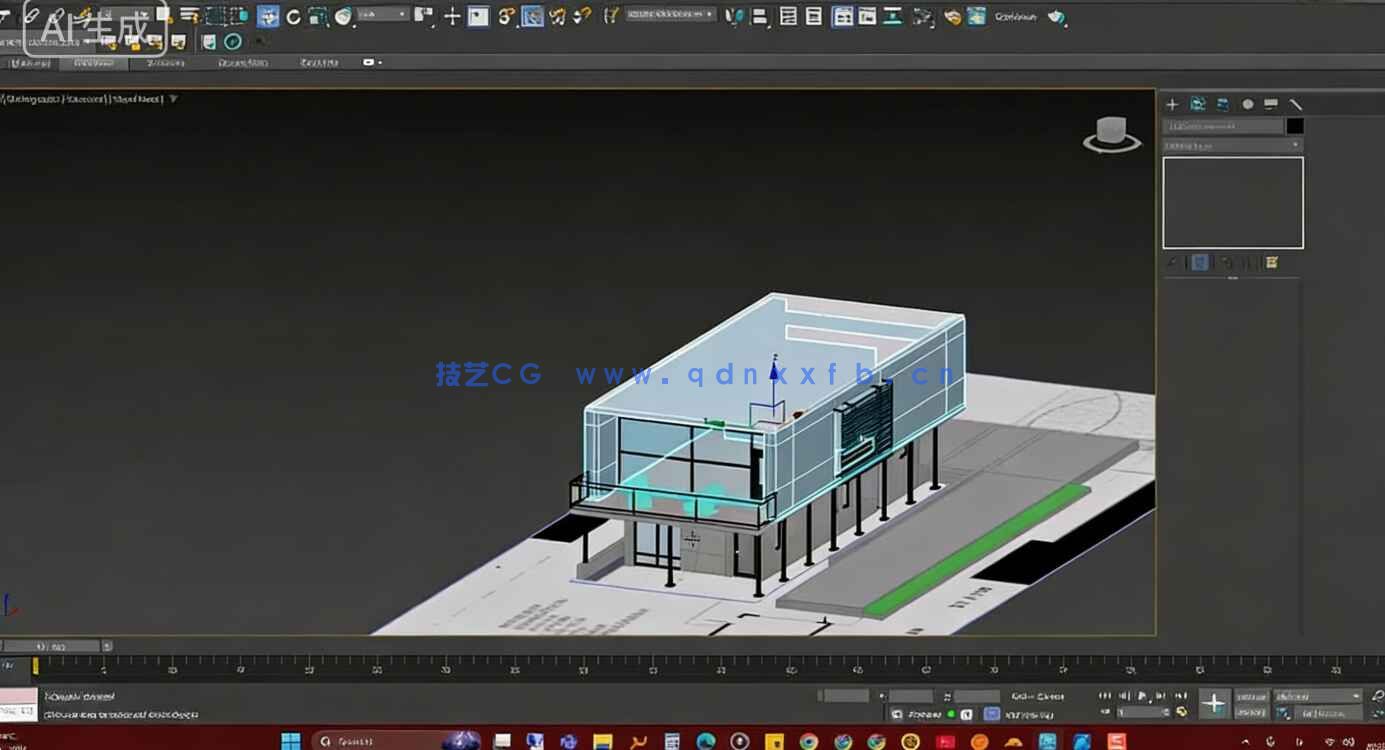
Task: Select the Move tool on main toolbar
Action: tap(453, 15)
